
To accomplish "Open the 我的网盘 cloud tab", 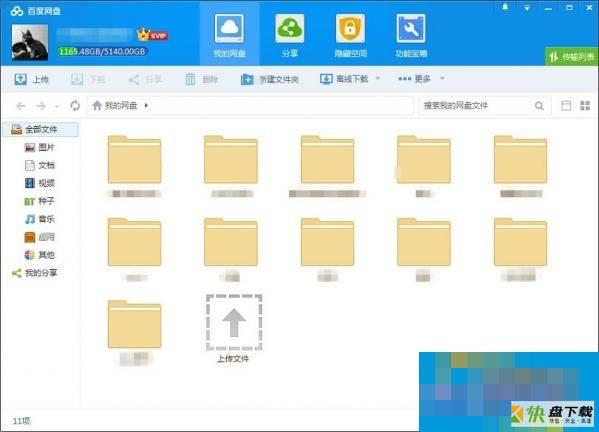I will 229,36.
